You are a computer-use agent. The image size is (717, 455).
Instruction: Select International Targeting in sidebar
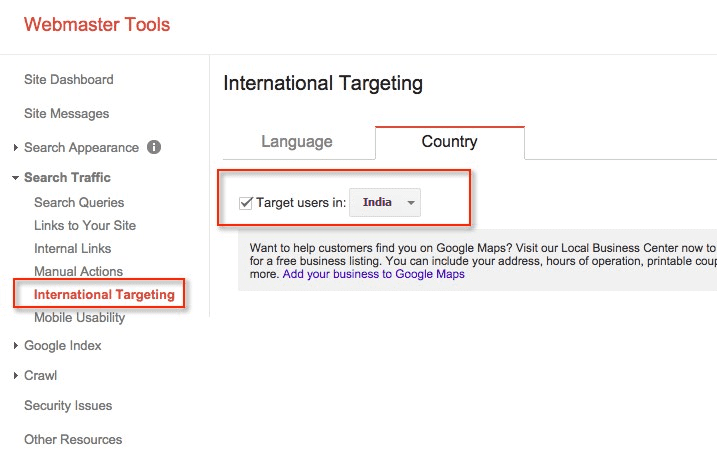tap(104, 295)
